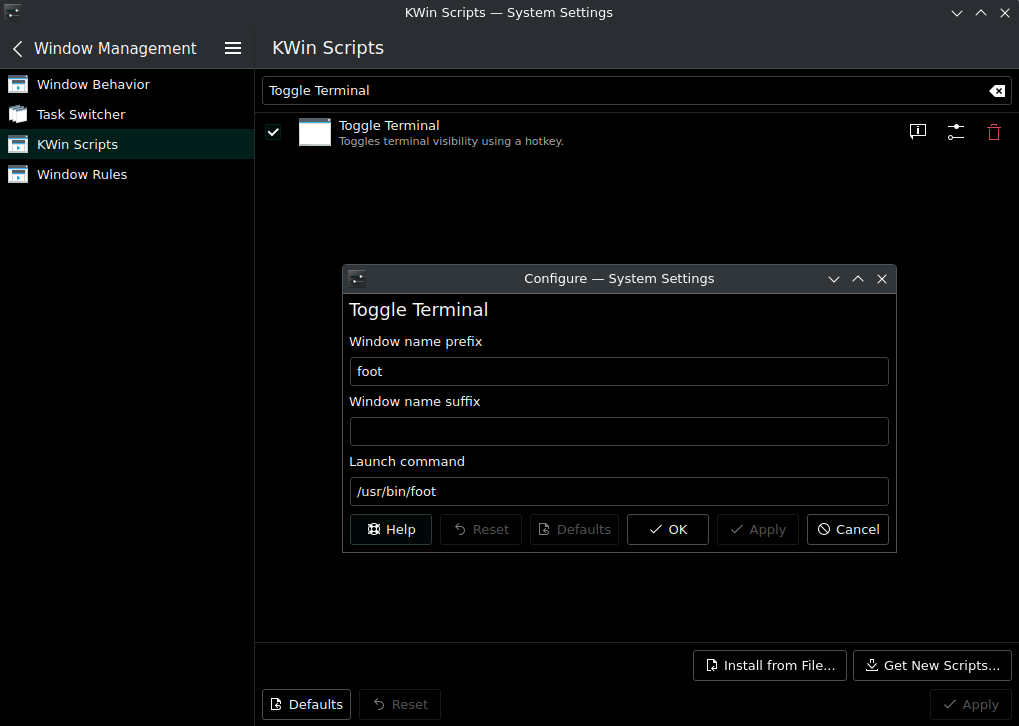
Task: Open Task Switcher settings
Action: pos(127,114)
